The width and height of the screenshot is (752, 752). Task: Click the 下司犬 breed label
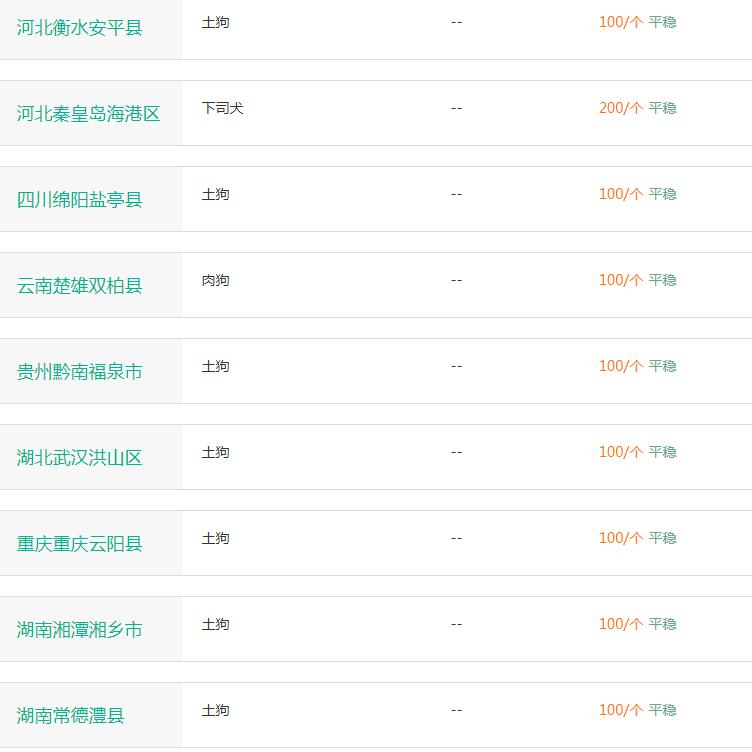click(x=223, y=108)
